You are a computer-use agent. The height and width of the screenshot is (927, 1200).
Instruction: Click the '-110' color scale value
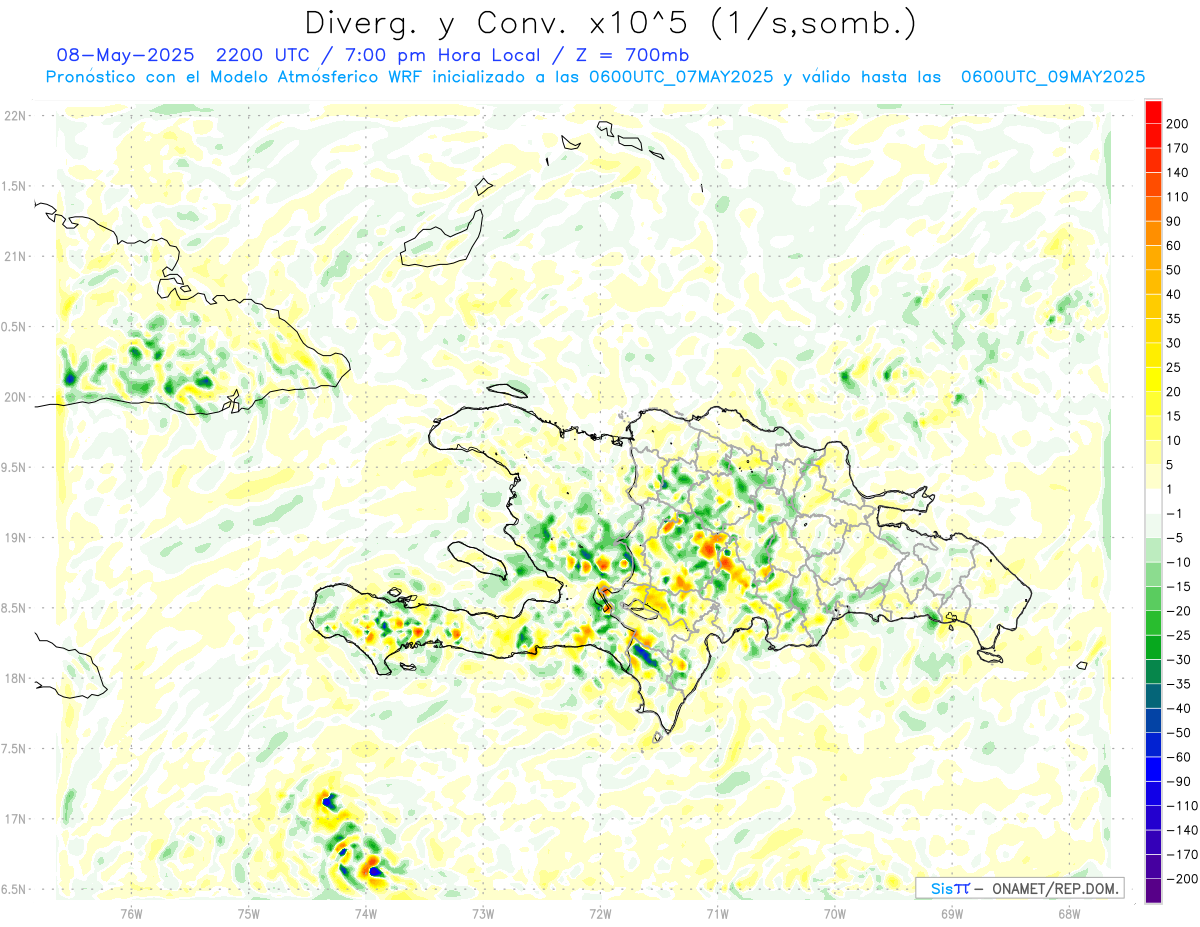tap(1180, 806)
